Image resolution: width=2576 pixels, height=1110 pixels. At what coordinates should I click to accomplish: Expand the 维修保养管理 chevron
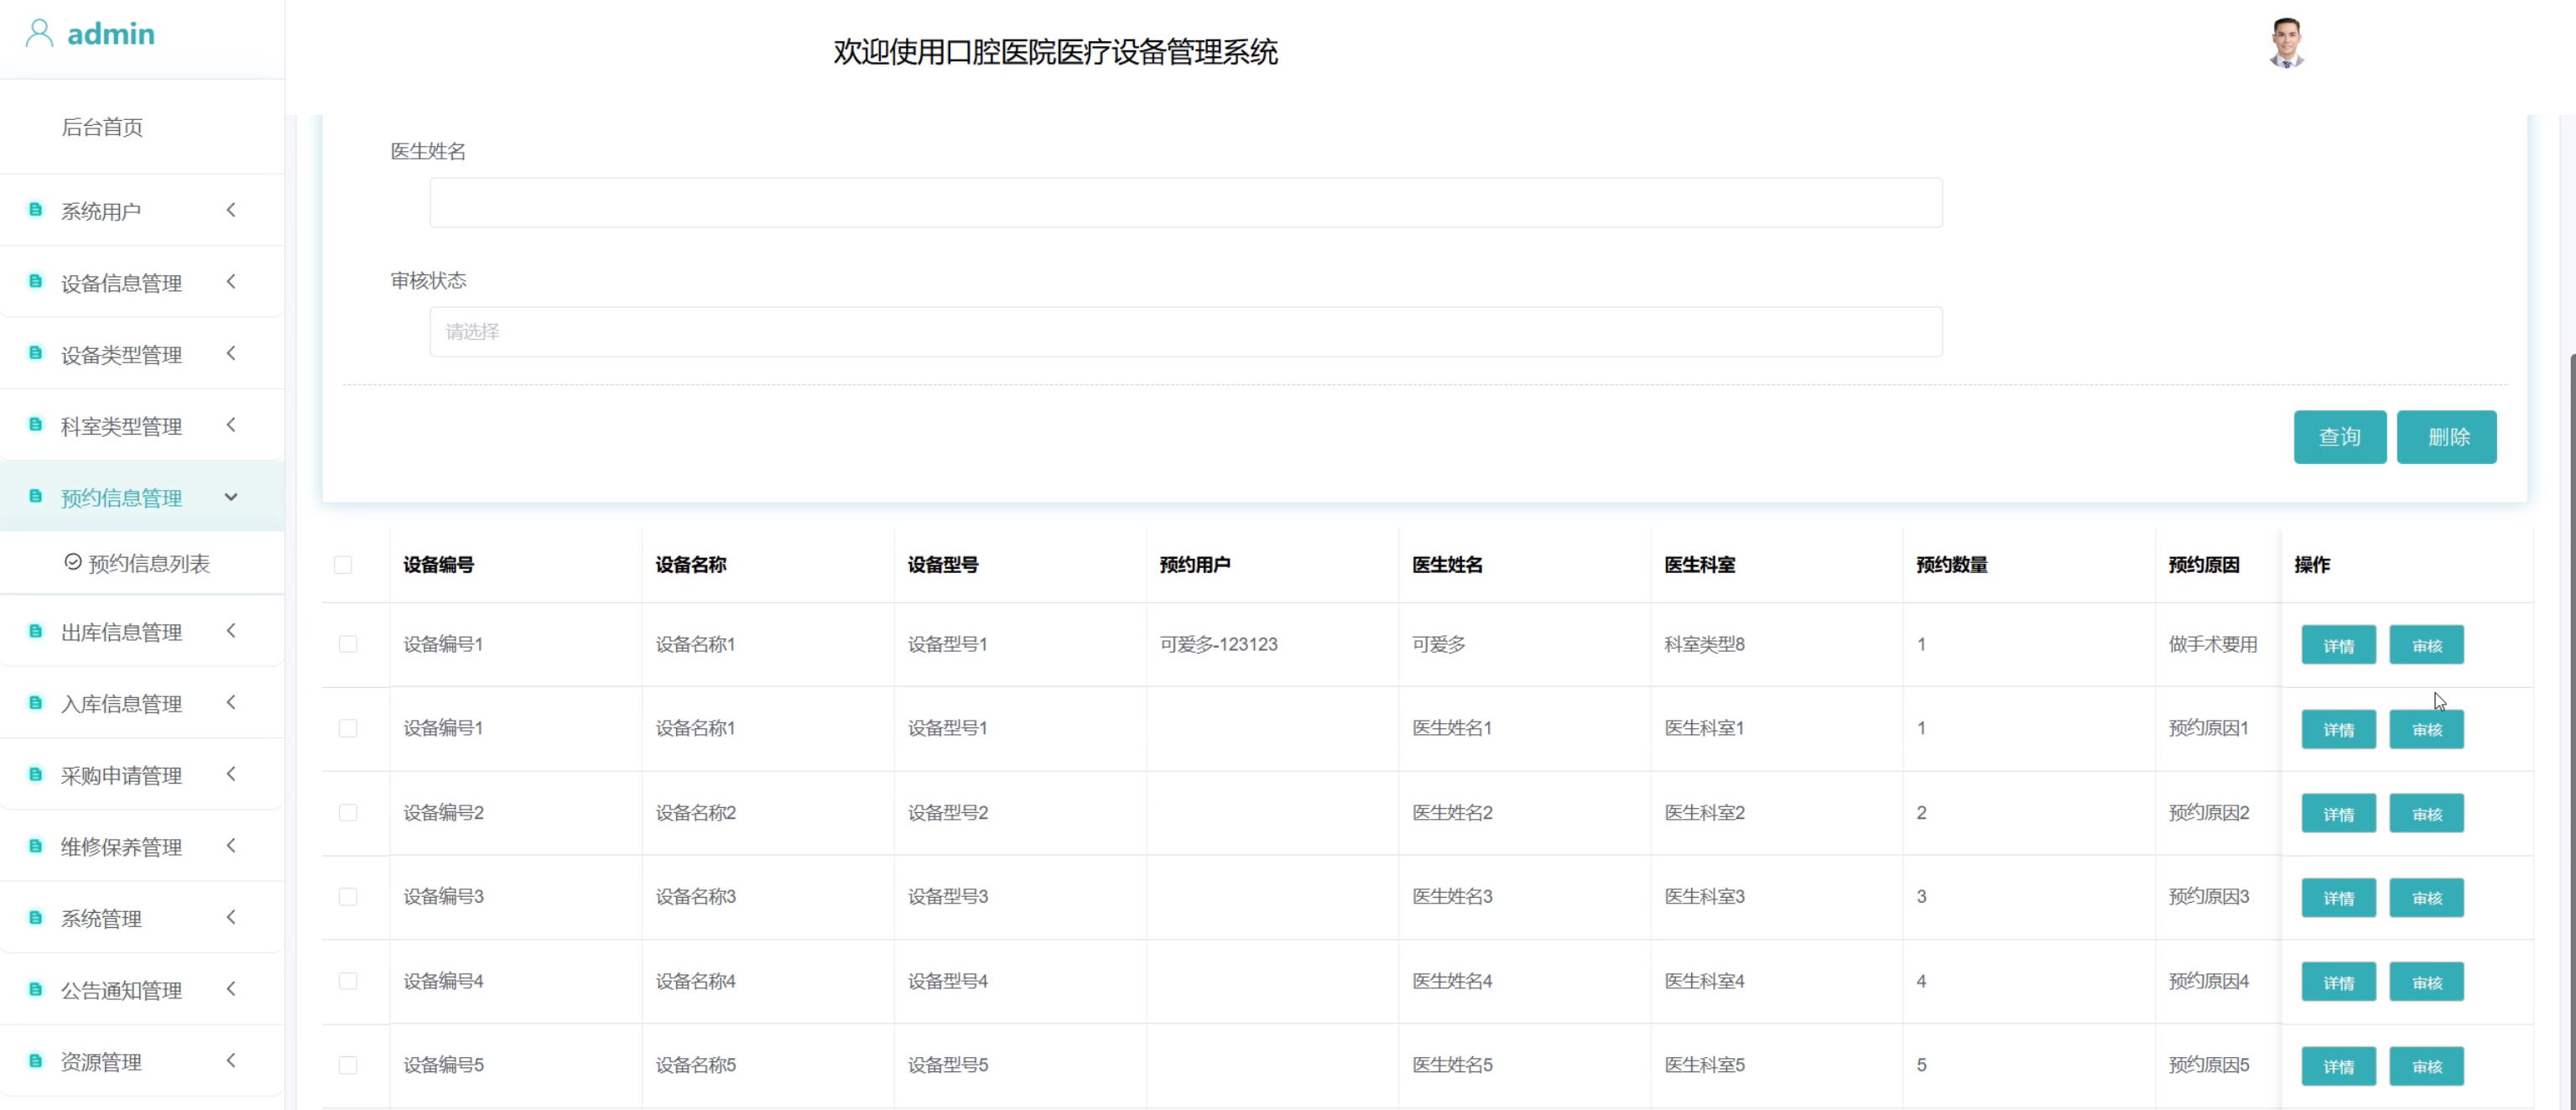click(x=231, y=846)
